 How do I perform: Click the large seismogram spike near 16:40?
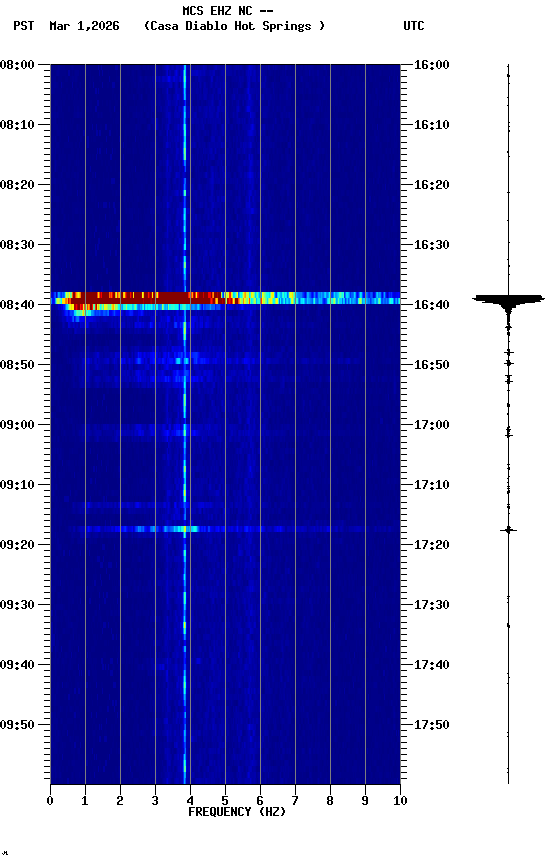508,301
